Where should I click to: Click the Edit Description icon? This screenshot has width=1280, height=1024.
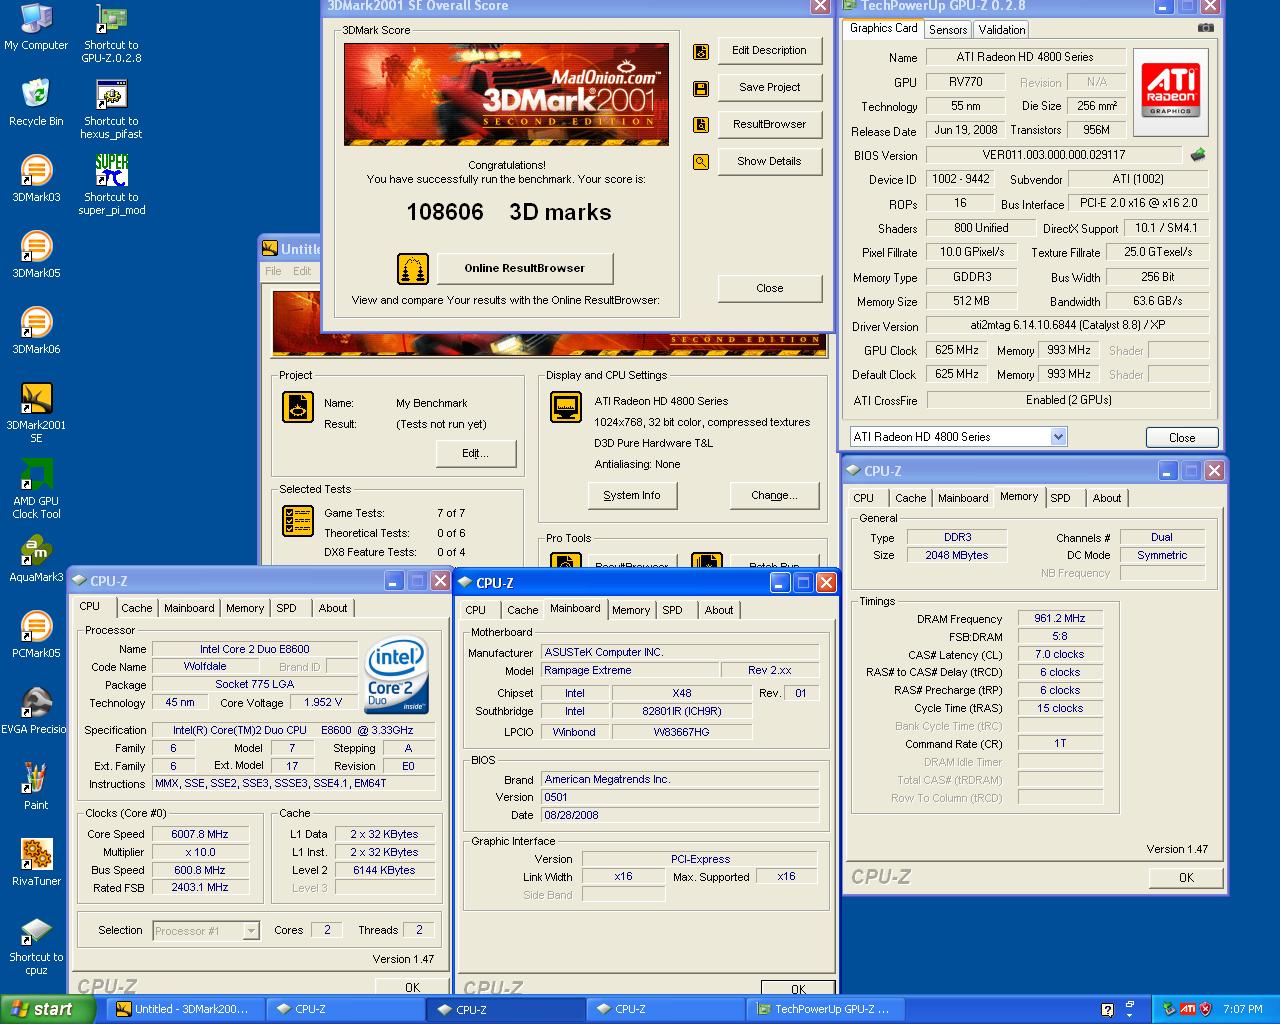[x=701, y=51]
